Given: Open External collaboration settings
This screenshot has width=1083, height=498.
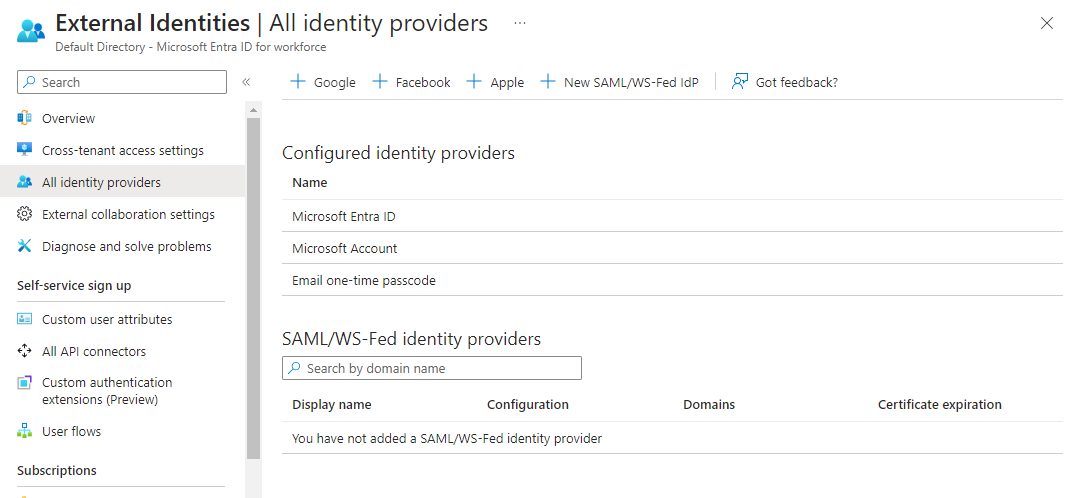Looking at the screenshot, I should point(128,214).
